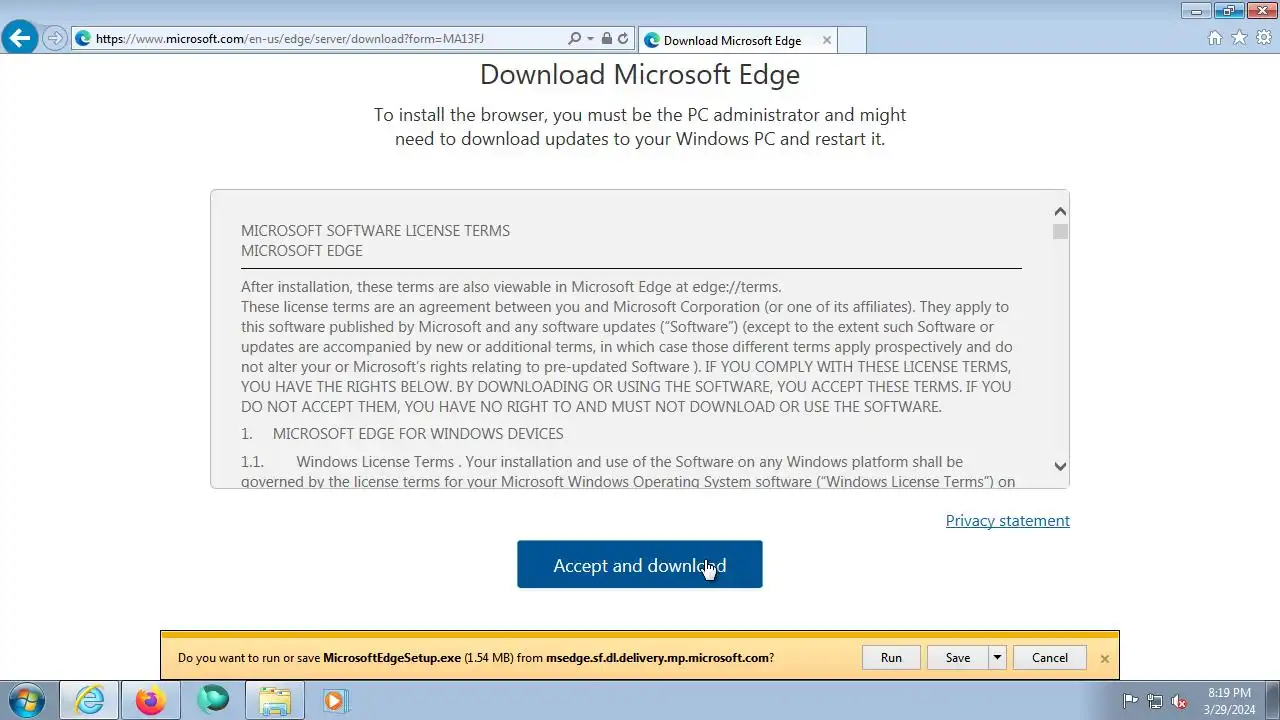1280x720 pixels.
Task: Launch Firefox from the taskbar
Action: click(x=151, y=701)
